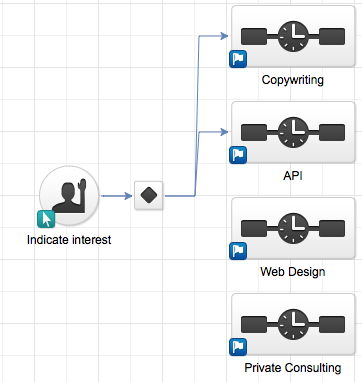This screenshot has width=362, height=382.
Task: Select the 'Copywriting' label text
Action: [293, 80]
